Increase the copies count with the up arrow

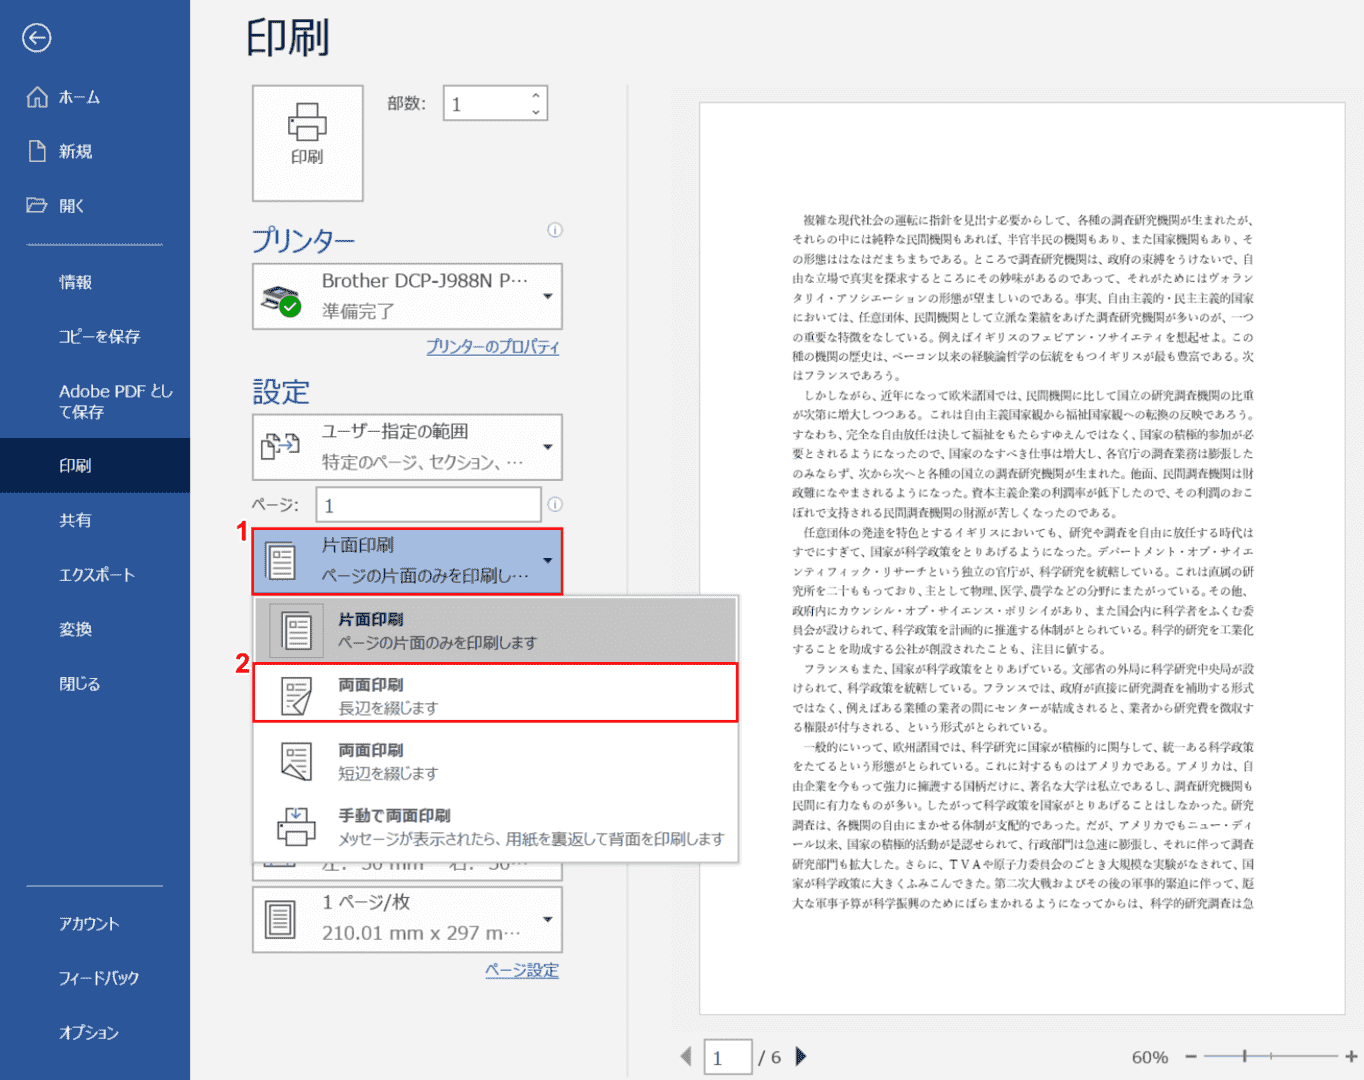[x=536, y=96]
